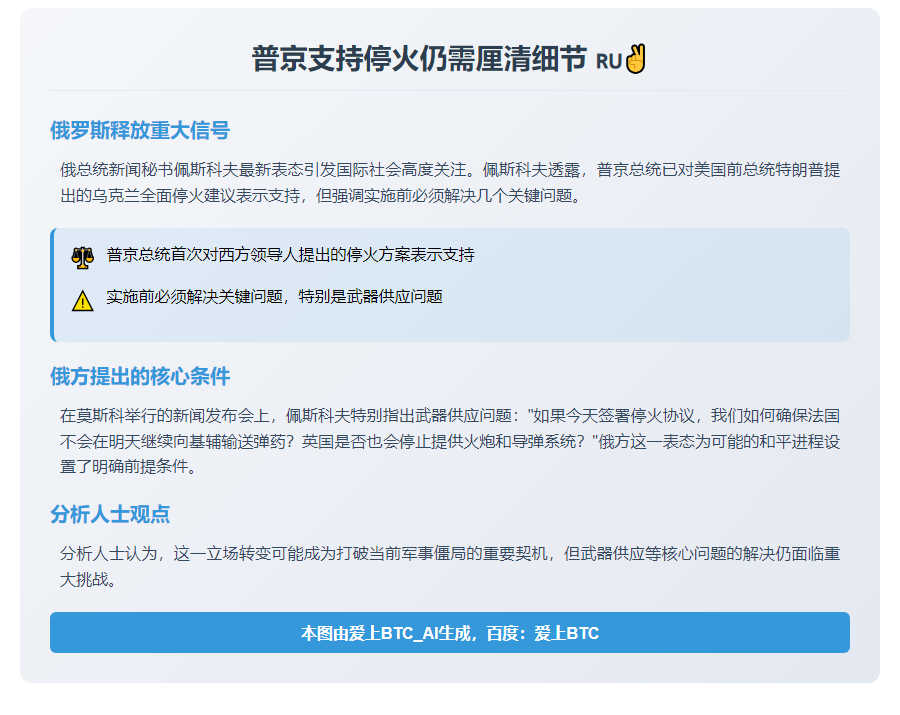
Task: Select the main title 普京支持停火仍需厘清细节
Action: (x=420, y=59)
